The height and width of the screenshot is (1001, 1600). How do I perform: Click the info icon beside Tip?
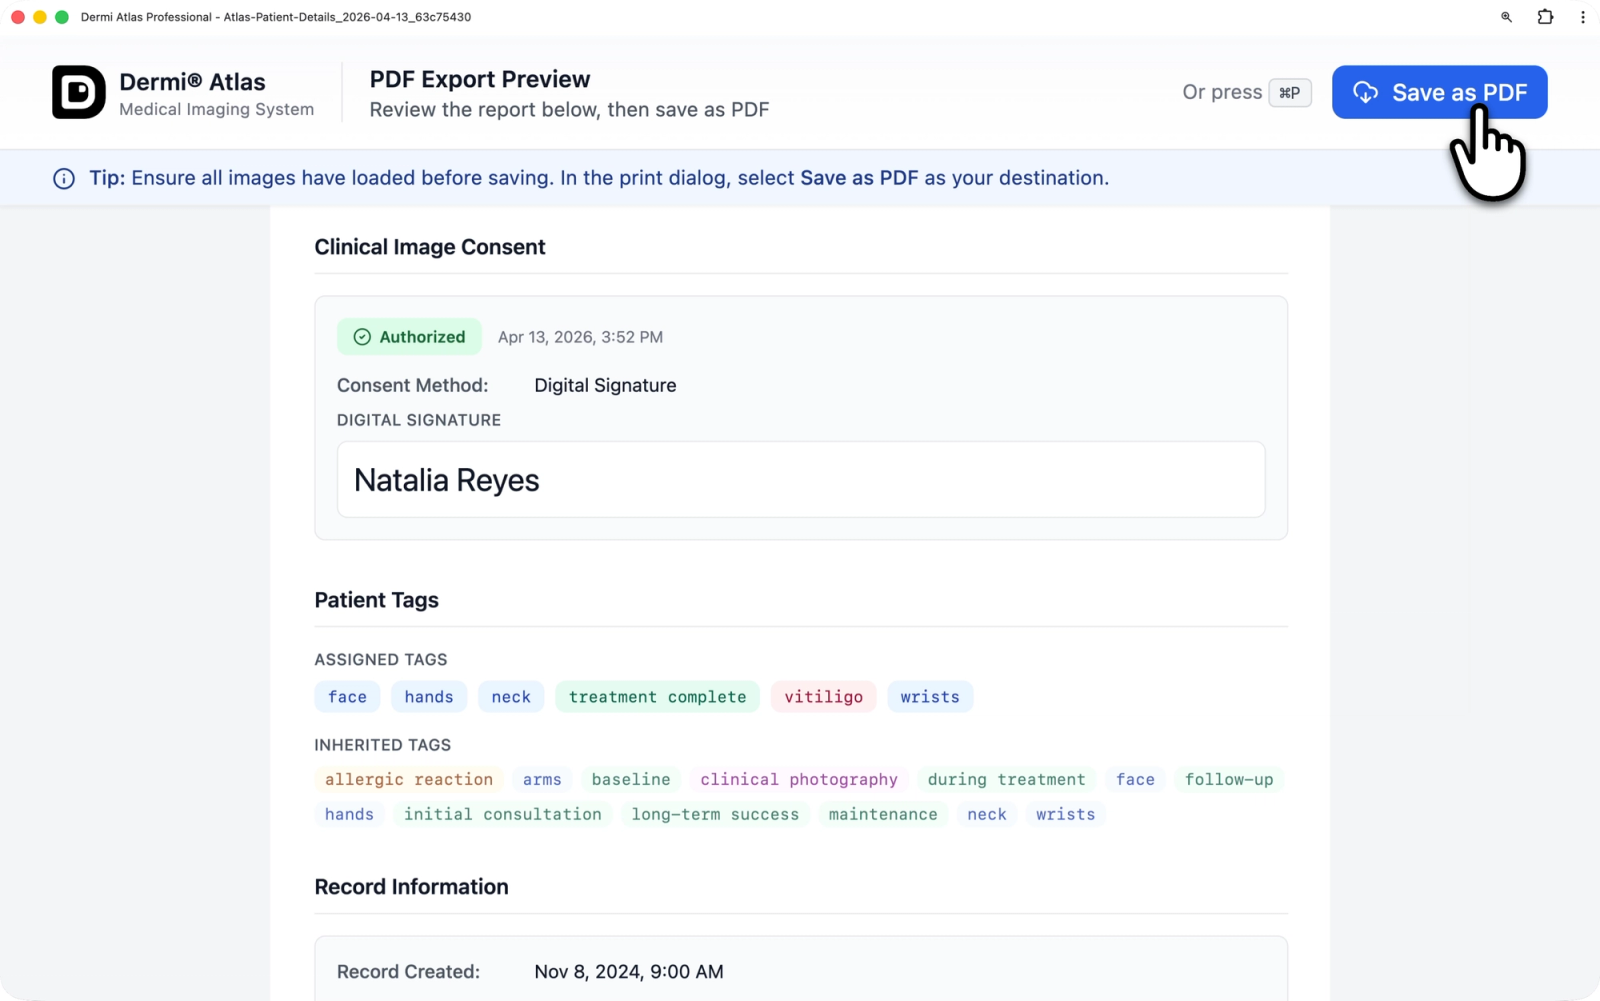tap(64, 179)
